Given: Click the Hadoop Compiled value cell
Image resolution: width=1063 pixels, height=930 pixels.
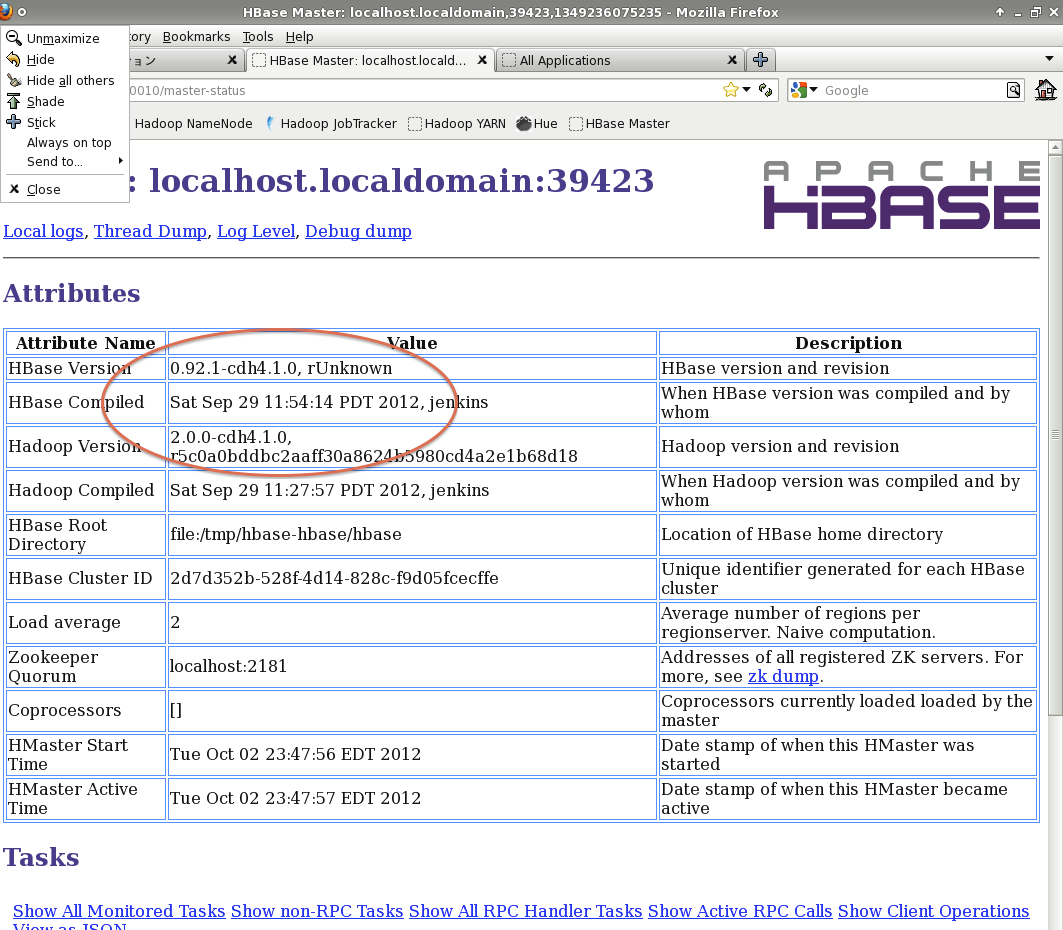Looking at the screenshot, I should (412, 490).
